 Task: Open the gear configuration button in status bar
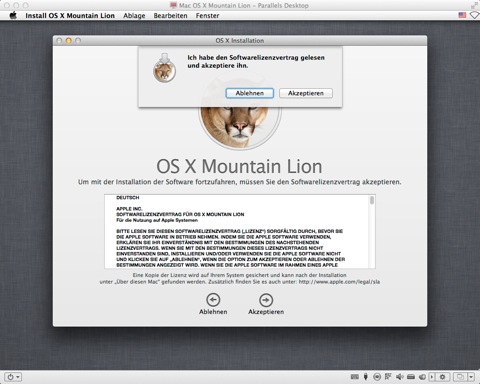(442, 377)
